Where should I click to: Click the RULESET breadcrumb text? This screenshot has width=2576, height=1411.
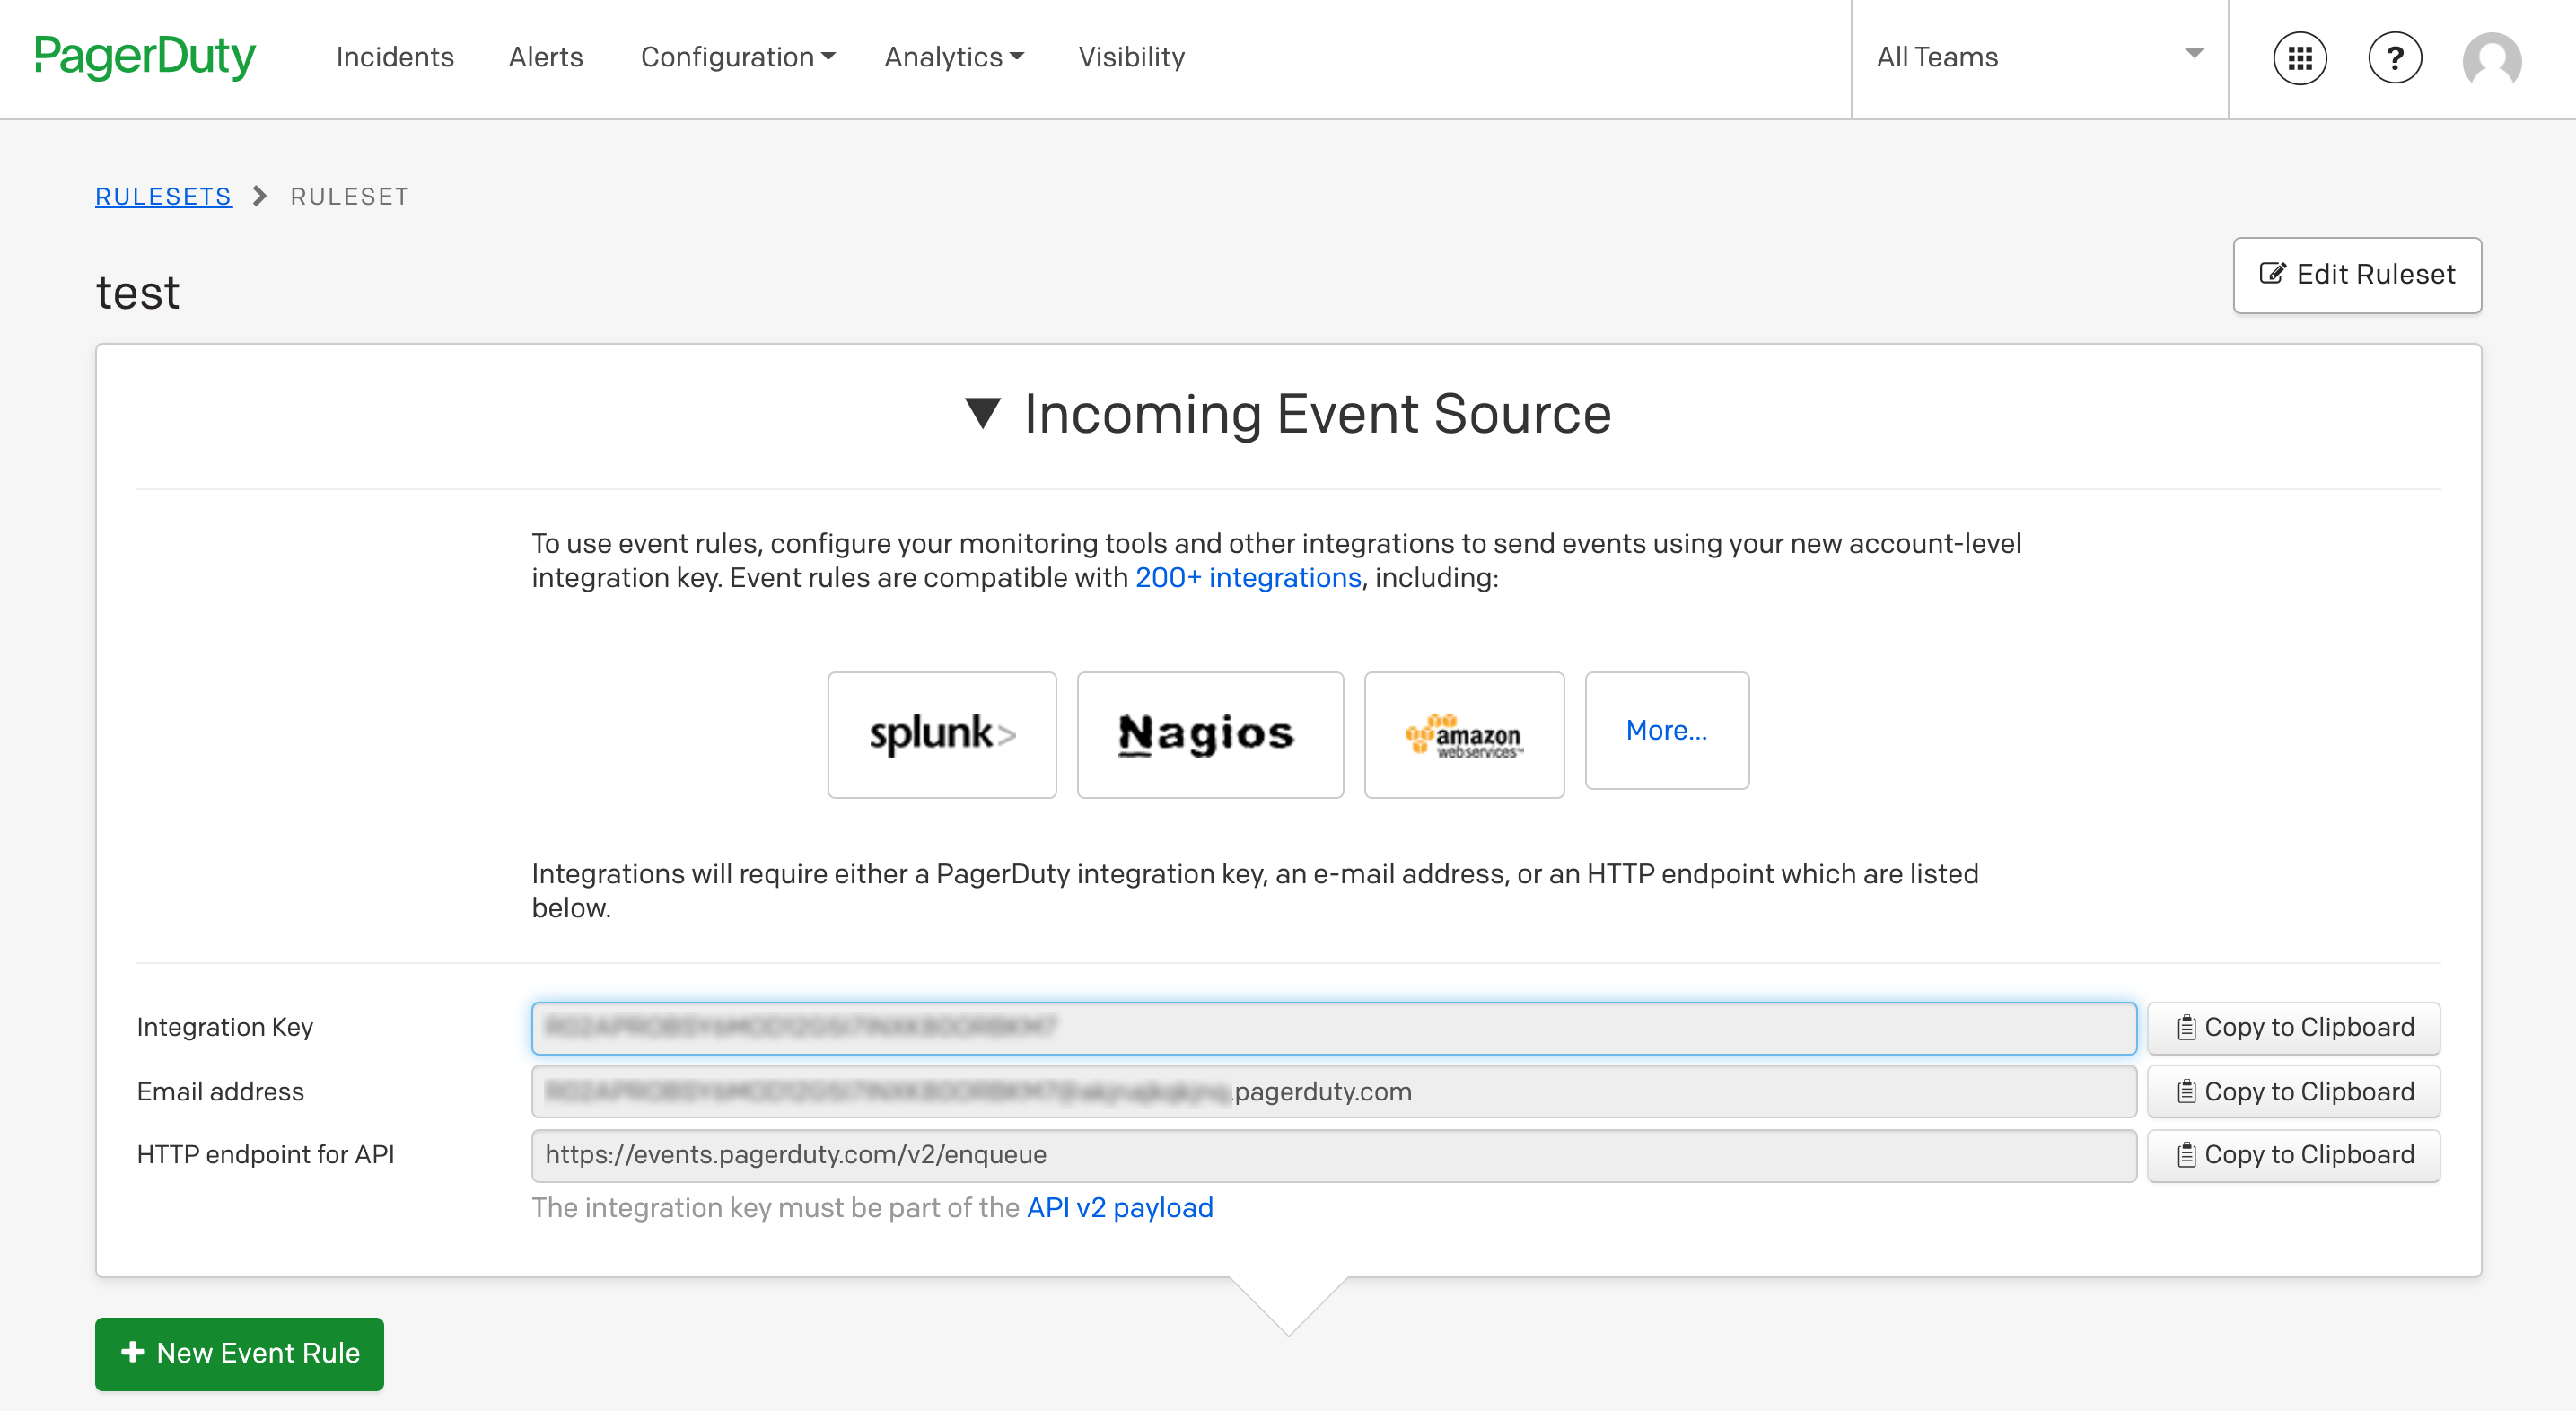350,196
